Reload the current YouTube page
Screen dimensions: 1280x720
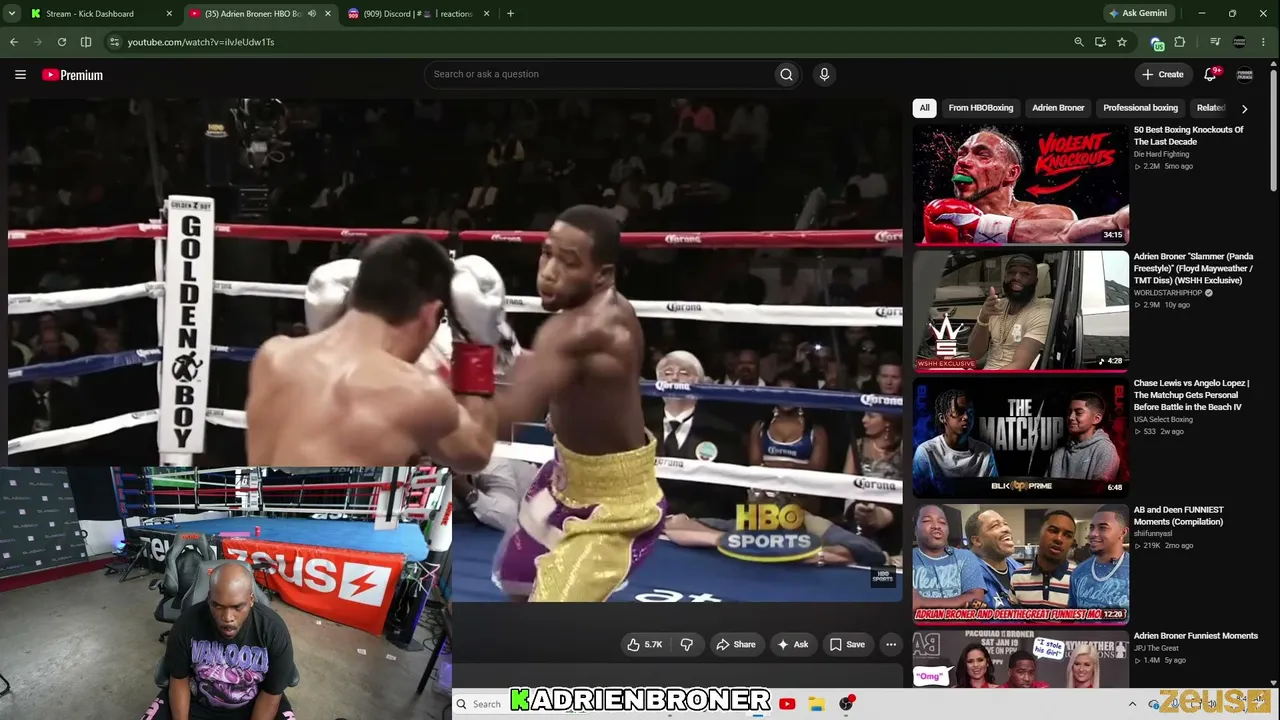pyautogui.click(x=62, y=42)
